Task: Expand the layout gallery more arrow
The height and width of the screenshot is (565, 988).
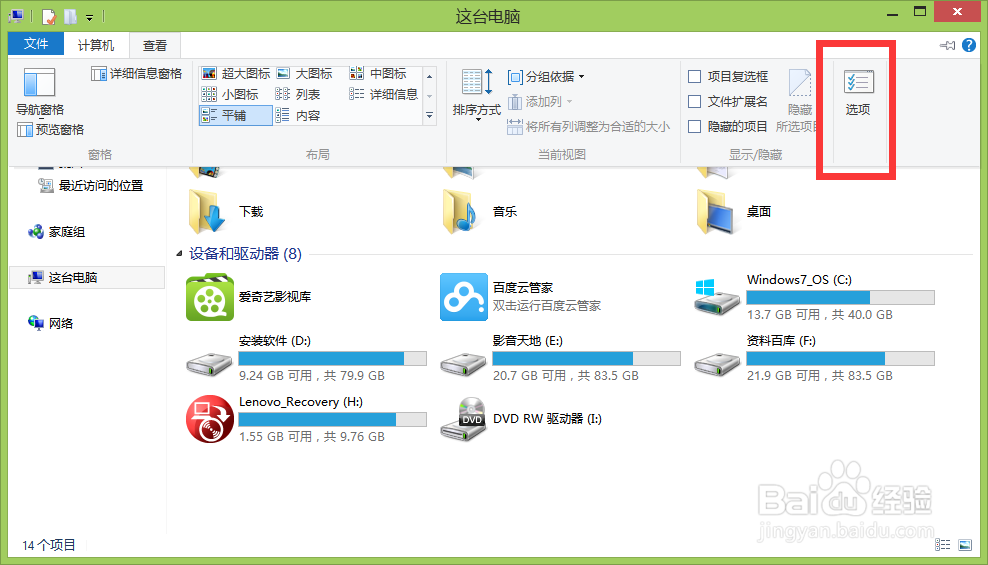Action: click(x=430, y=115)
